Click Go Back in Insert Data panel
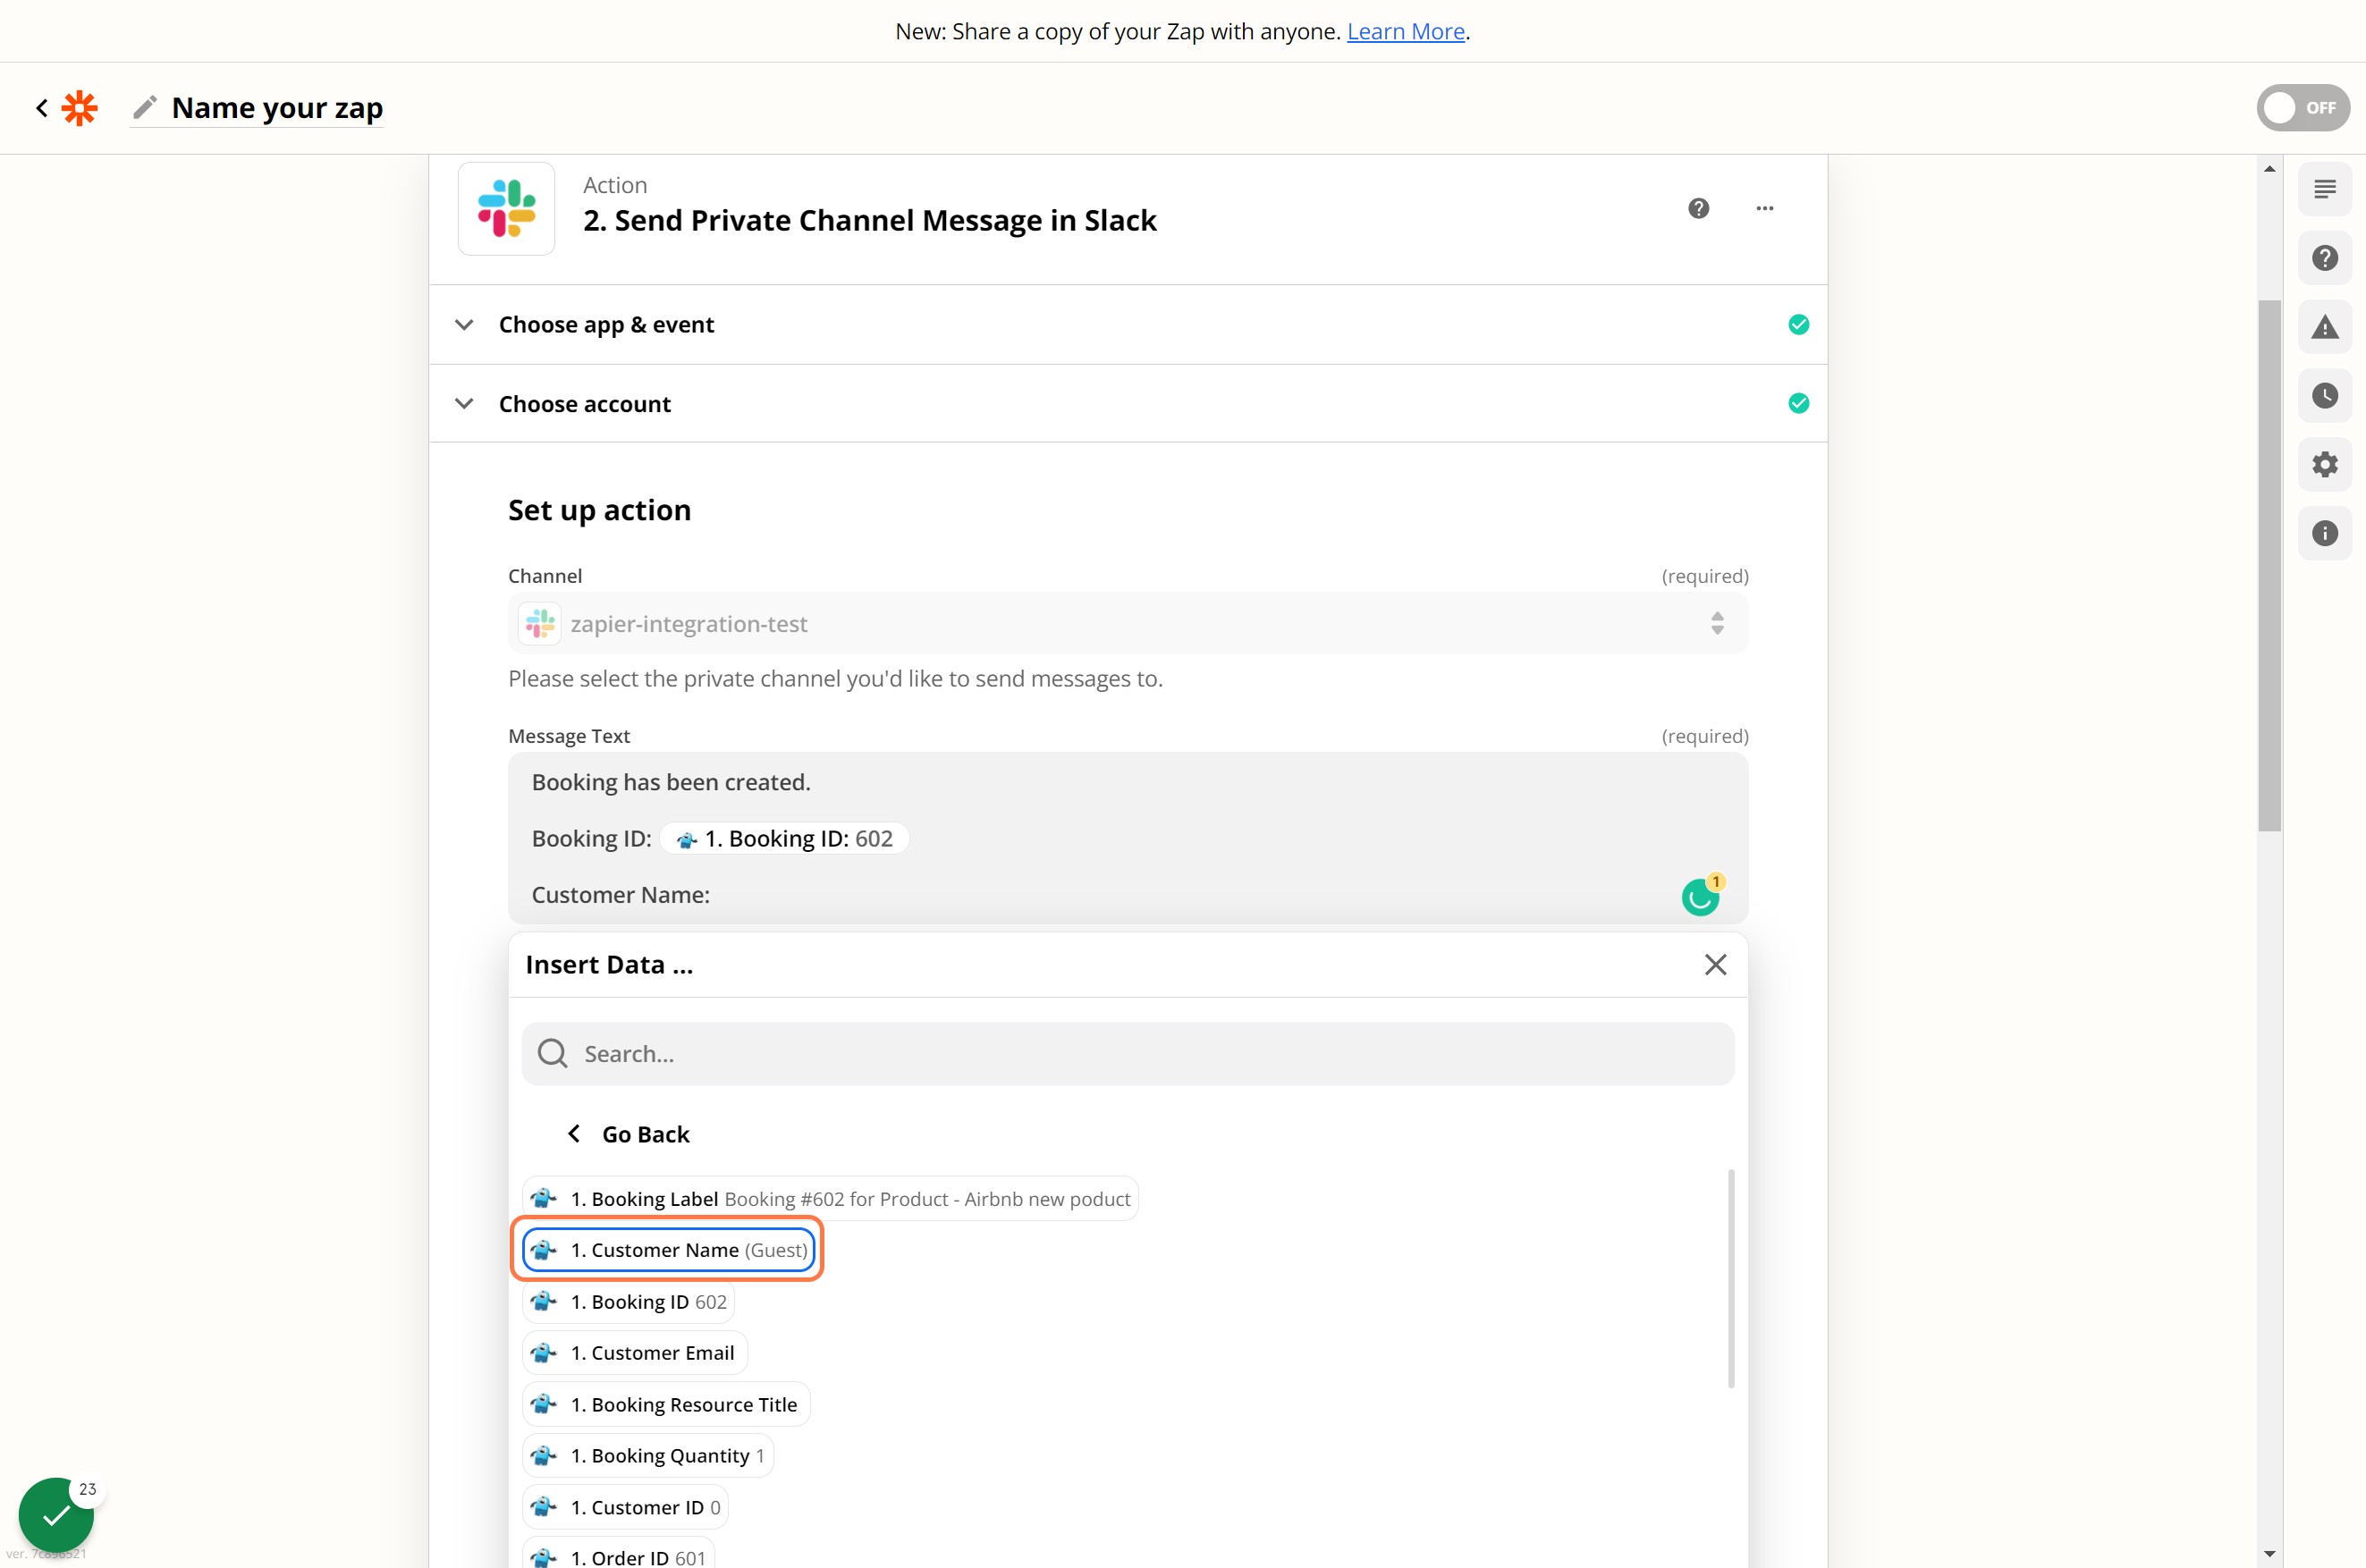2366x1568 pixels. [x=629, y=1134]
